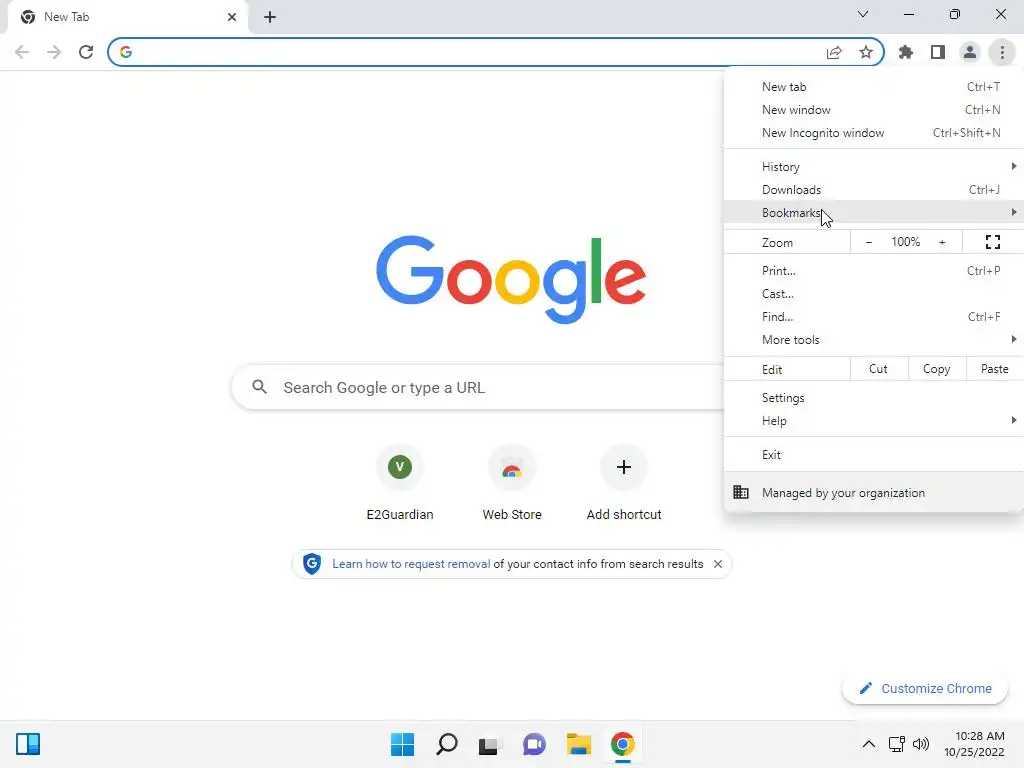Choose Exit from the menu

874,455
